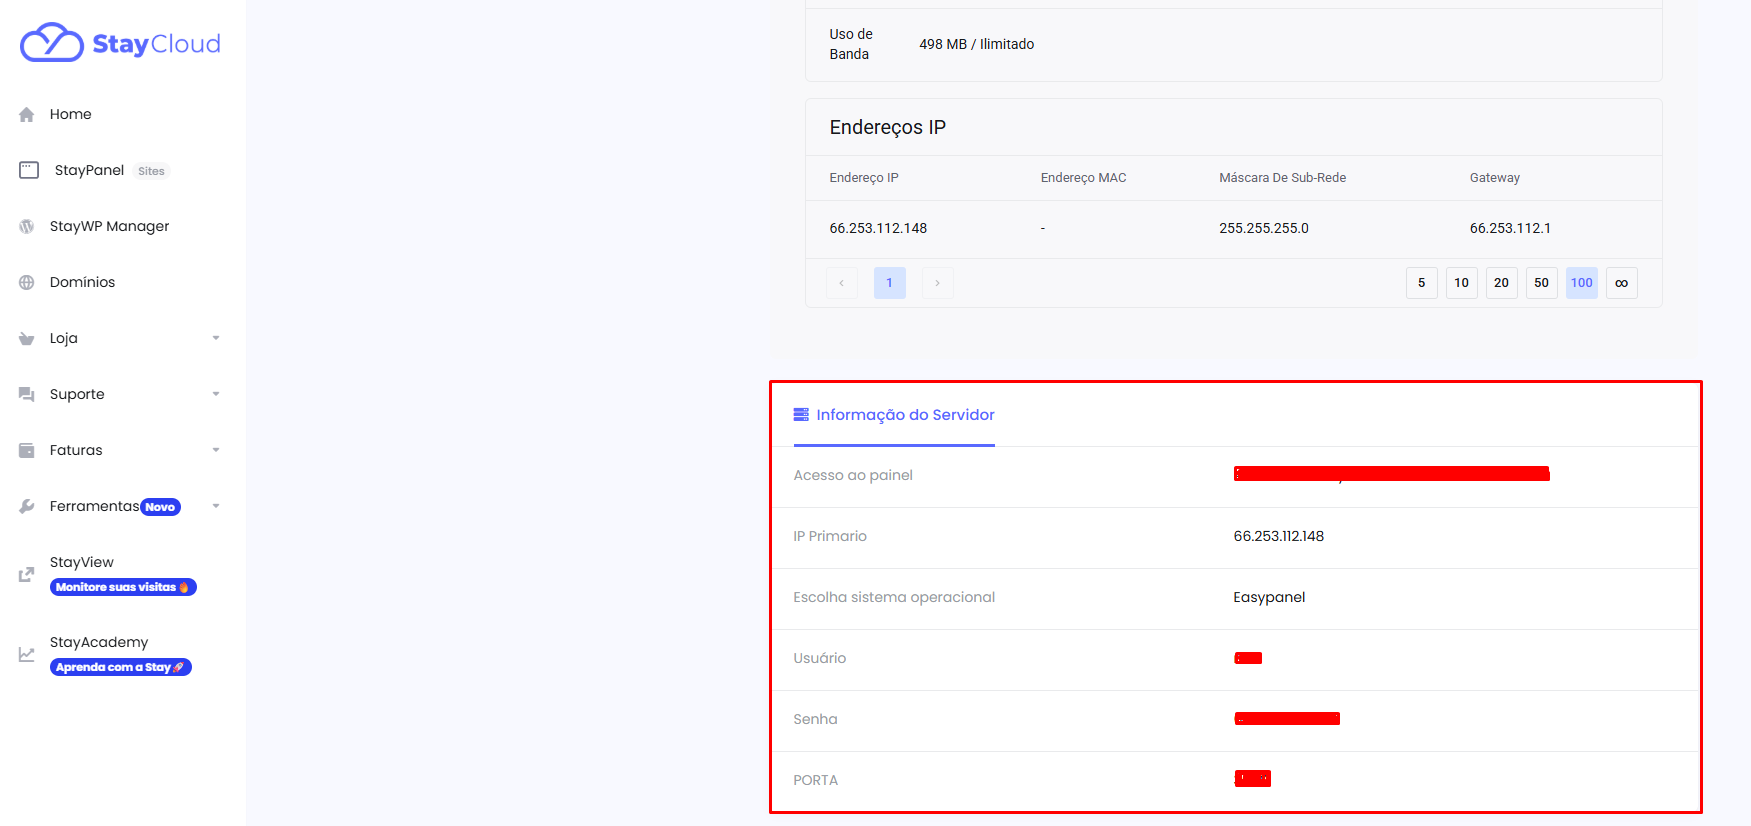Click the Escolha sistema operacional label

pos(894,597)
